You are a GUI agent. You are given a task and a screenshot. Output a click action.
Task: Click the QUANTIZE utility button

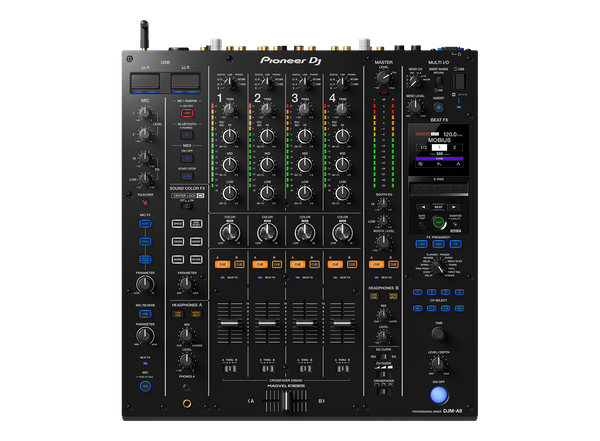tap(455, 224)
